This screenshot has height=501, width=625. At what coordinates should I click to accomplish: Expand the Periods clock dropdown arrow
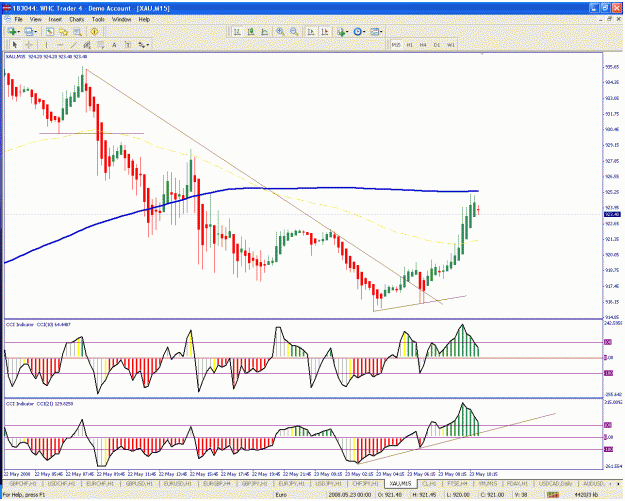tap(364, 32)
